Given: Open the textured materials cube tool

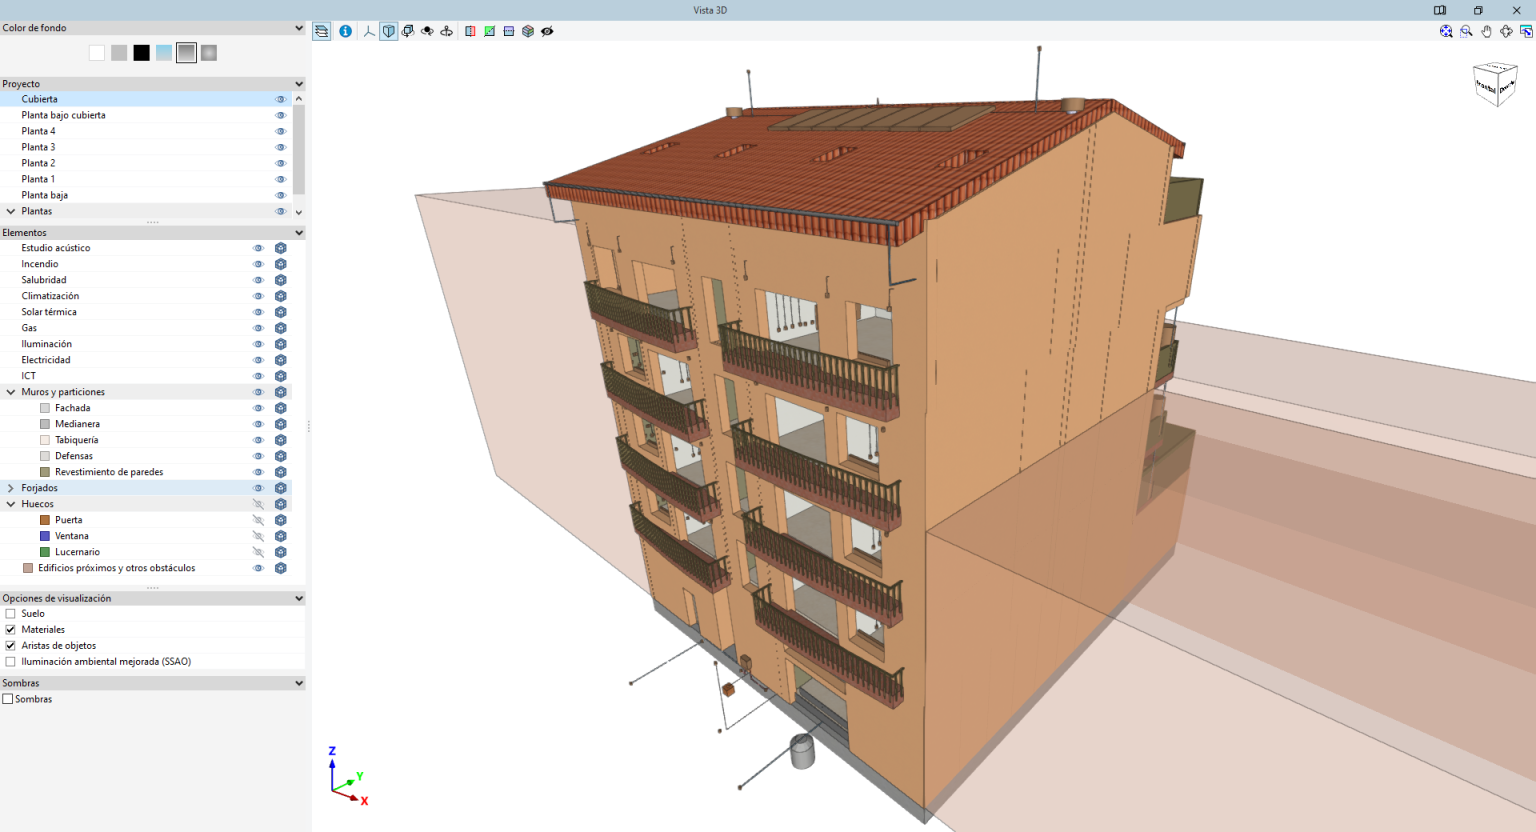Looking at the screenshot, I should point(528,31).
